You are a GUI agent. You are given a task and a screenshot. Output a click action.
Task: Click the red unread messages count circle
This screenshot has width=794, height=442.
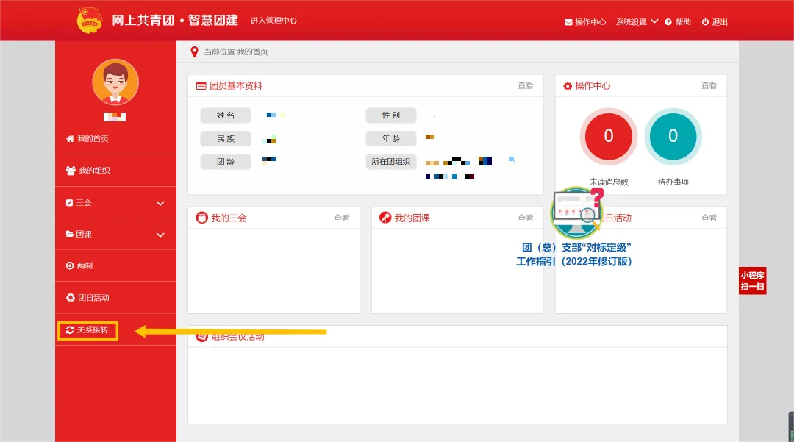pyautogui.click(x=607, y=136)
